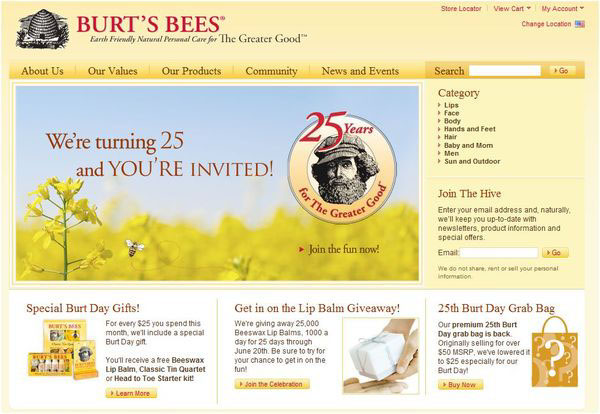The image size is (600, 414).
Task: Click the Category heading
Action: tap(458, 93)
